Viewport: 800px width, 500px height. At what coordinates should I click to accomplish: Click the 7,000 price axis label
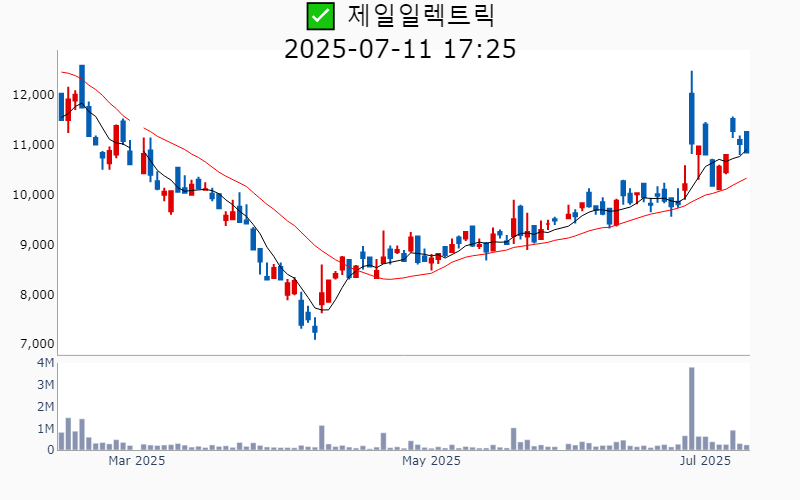tap(37, 344)
